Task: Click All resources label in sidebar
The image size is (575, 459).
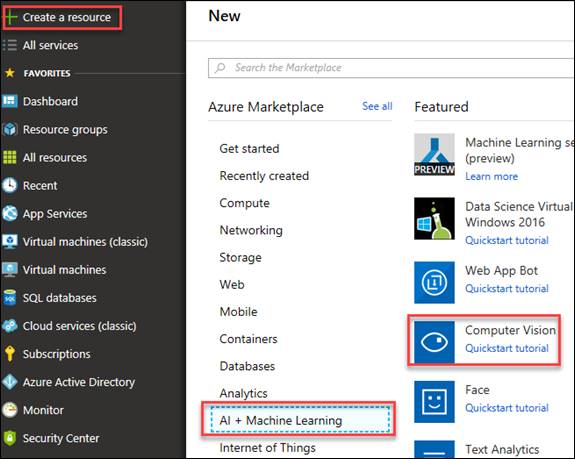Action: tap(55, 157)
